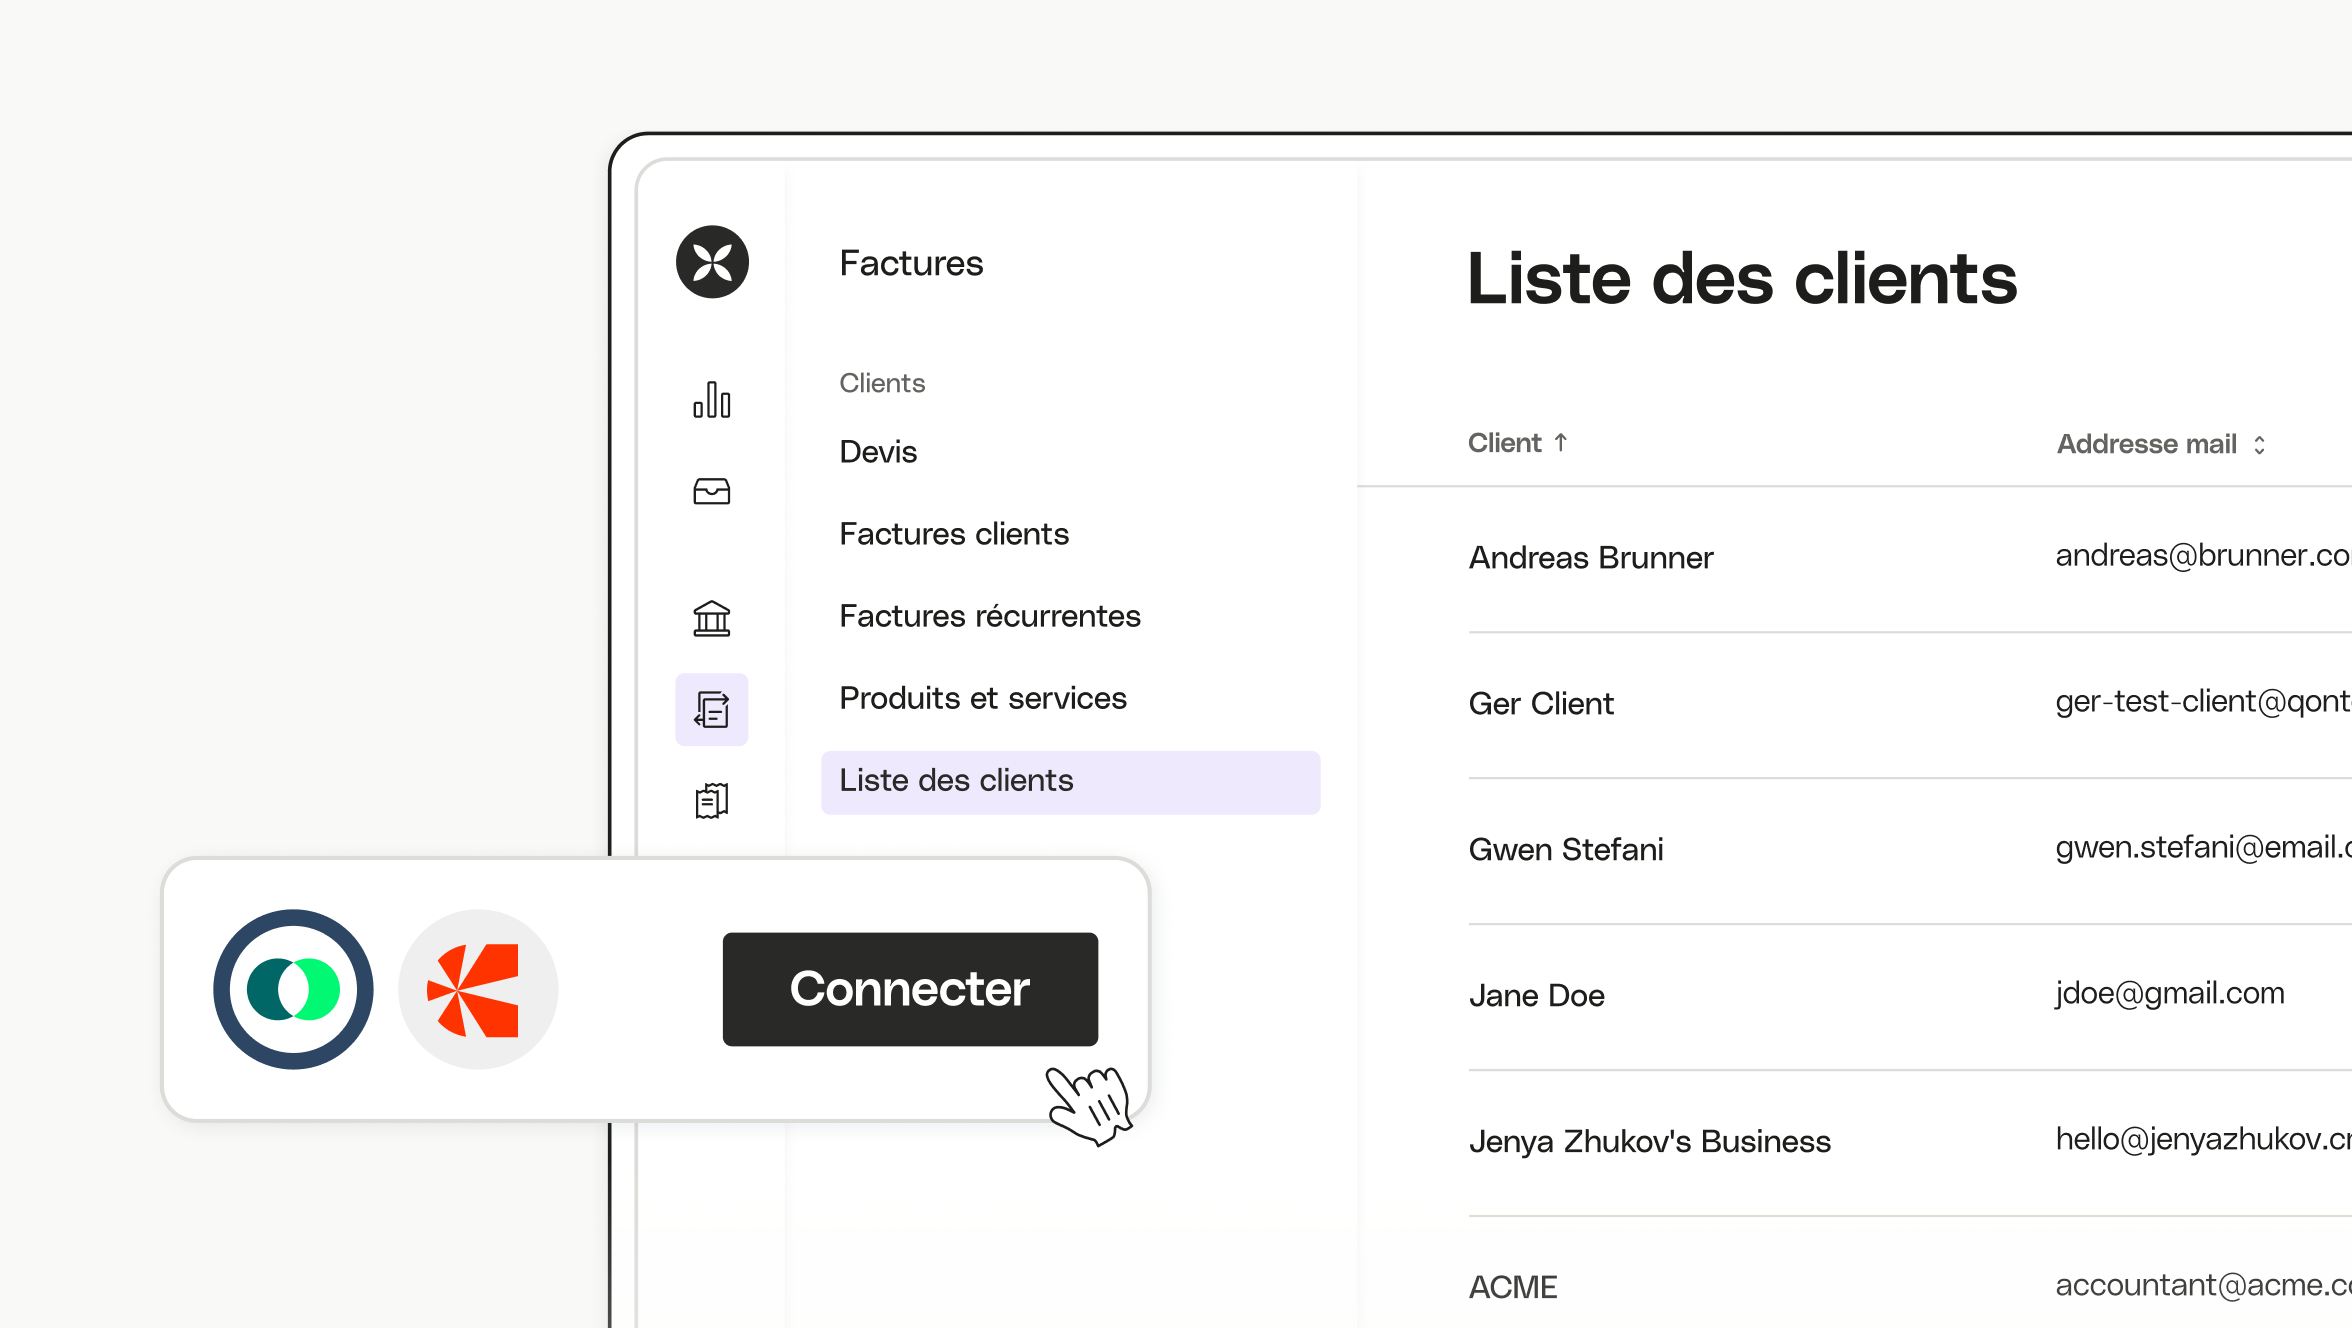Open Factures clients menu item
The image size is (2352, 1328).
[954, 533]
